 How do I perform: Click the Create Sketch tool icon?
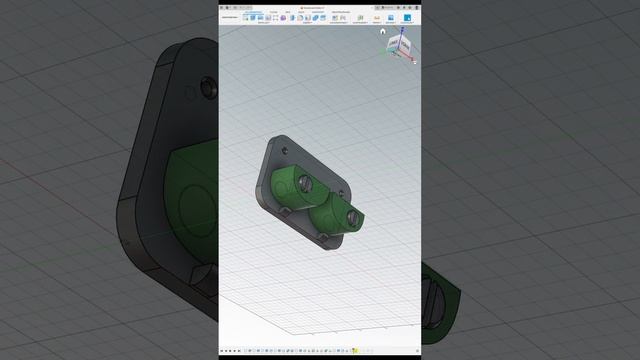pyautogui.click(x=245, y=18)
